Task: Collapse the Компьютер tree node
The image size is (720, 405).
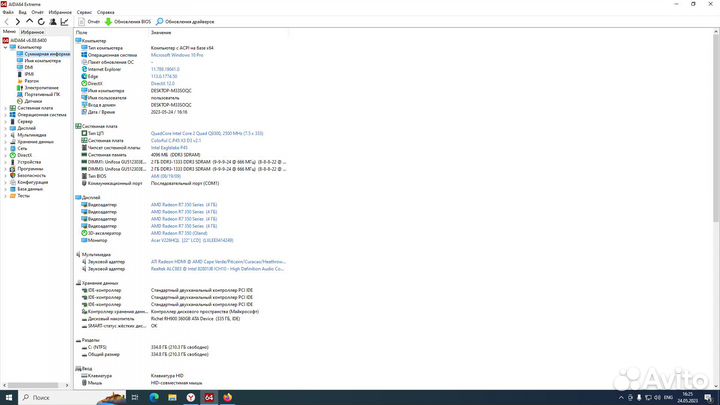Action: tap(6, 47)
